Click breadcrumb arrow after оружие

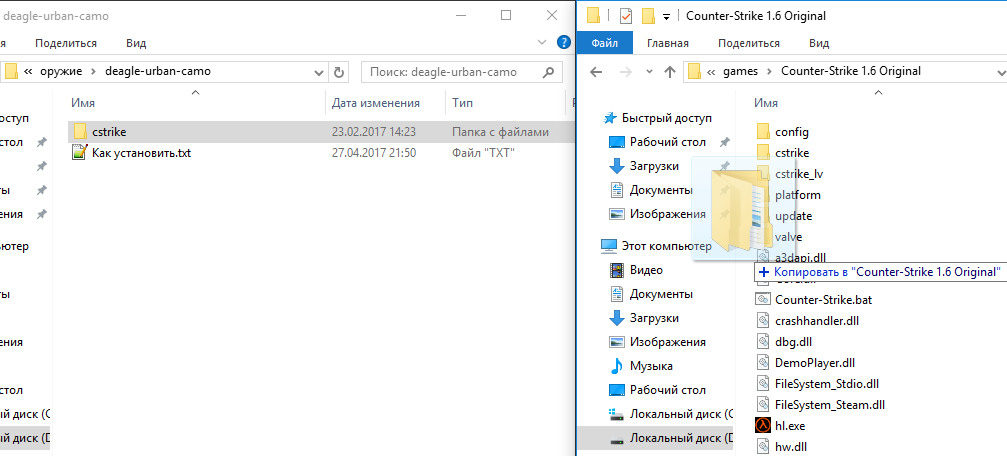click(92, 72)
